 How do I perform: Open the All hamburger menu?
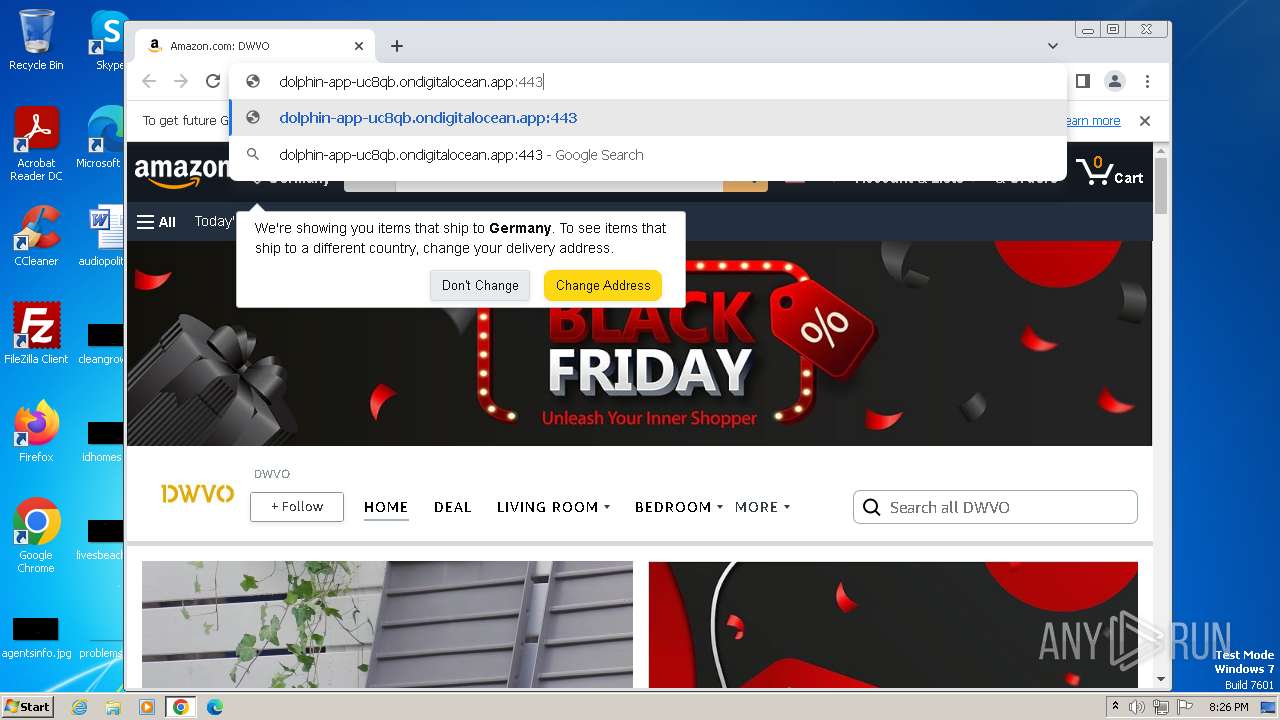click(156, 222)
